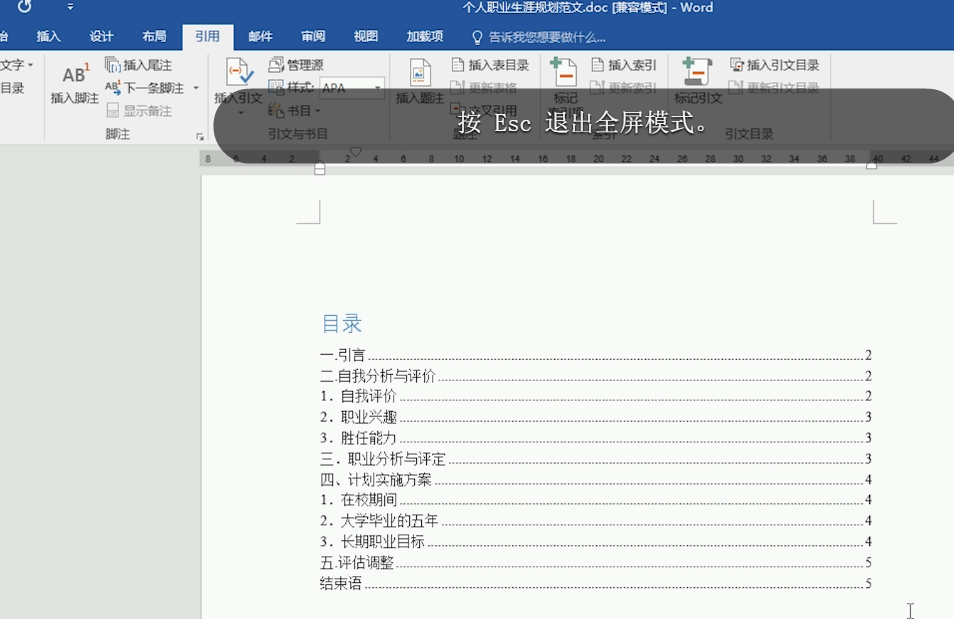Click the 3．长期职业目标 contents entry
Viewport: 954px width, 619px height.
click(596, 541)
